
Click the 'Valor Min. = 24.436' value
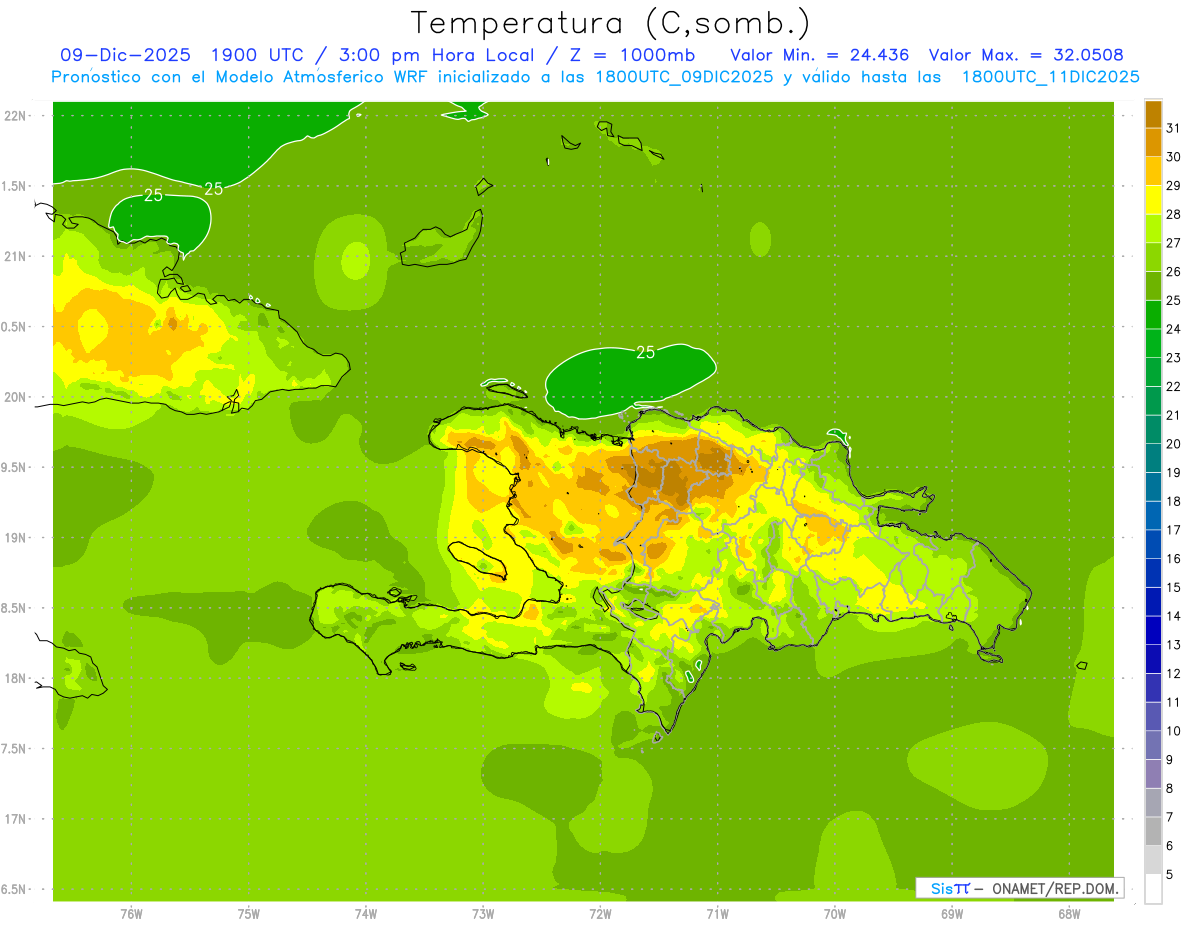pyautogui.click(x=820, y=55)
